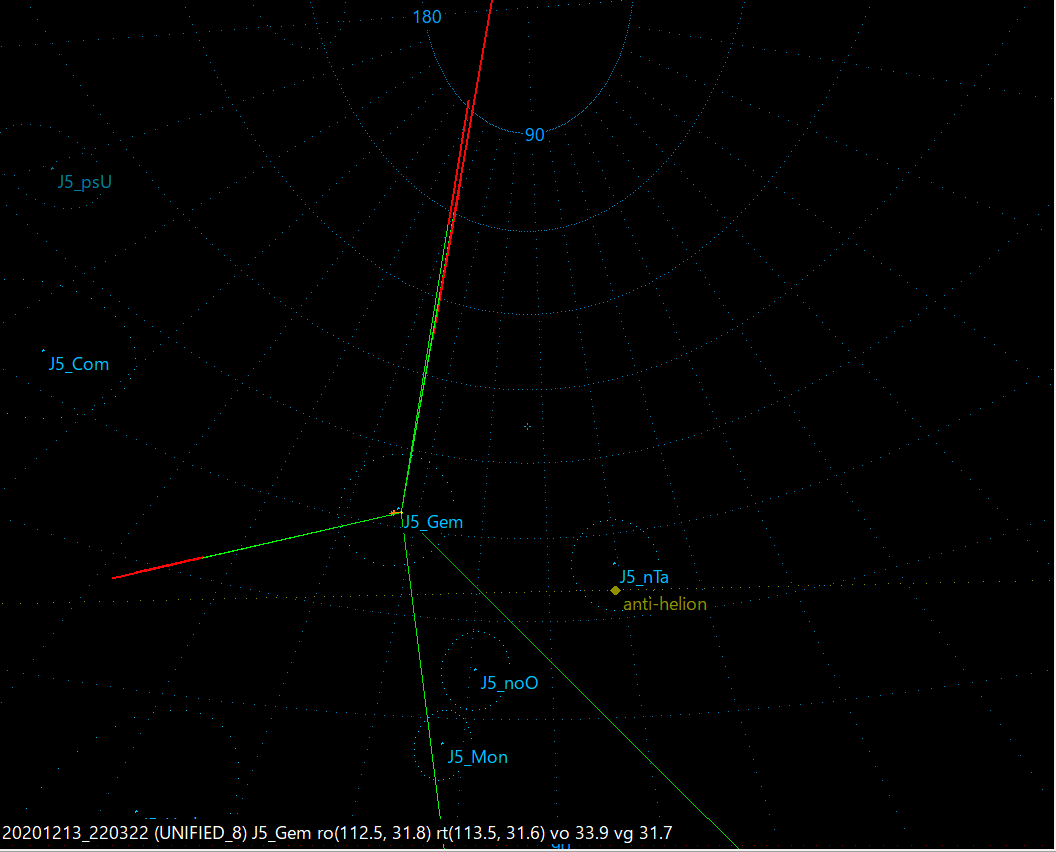Click the small cross at the chart center
The image size is (1056, 852).
(527, 426)
